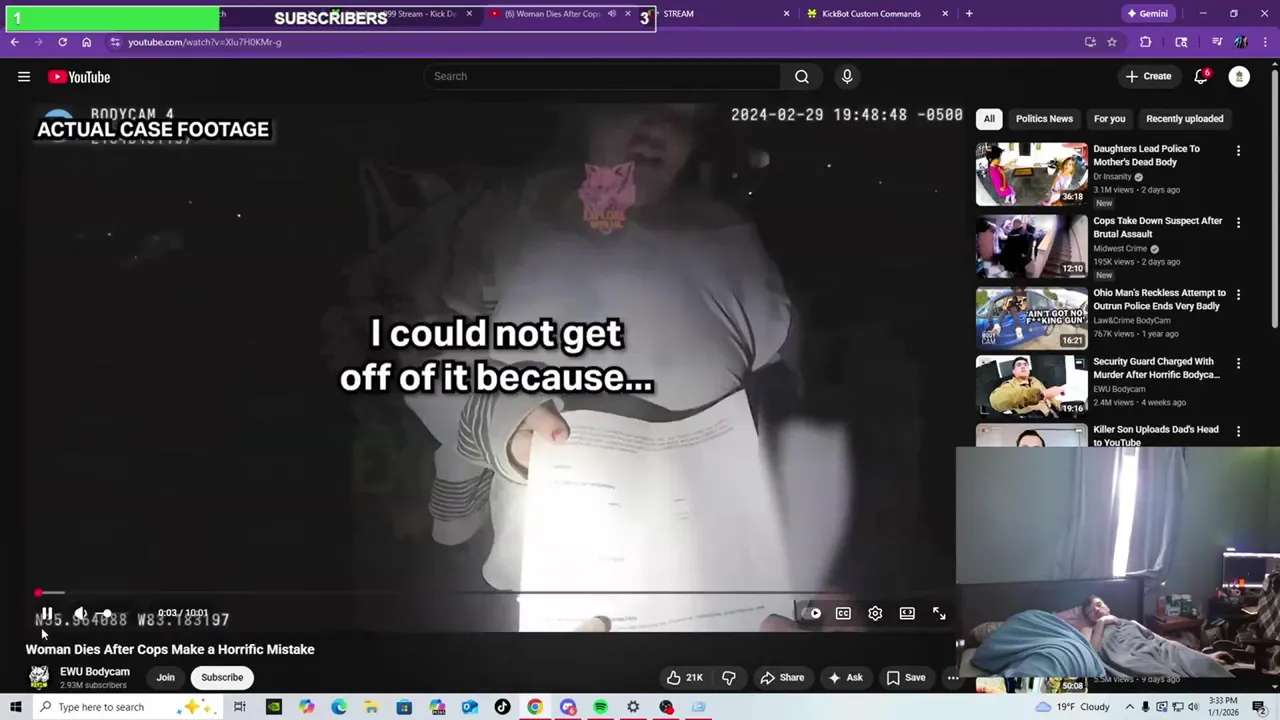Open TikTok from the taskbar
1280x720 pixels.
coord(502,707)
